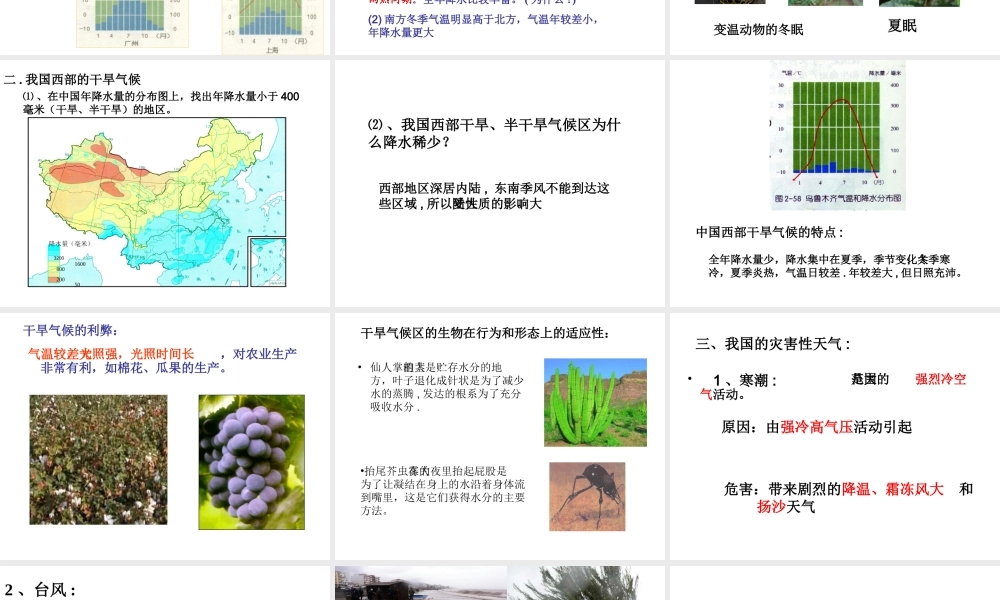Click the caption 变温动物的冬眠
1000x600 pixels.
point(758,29)
